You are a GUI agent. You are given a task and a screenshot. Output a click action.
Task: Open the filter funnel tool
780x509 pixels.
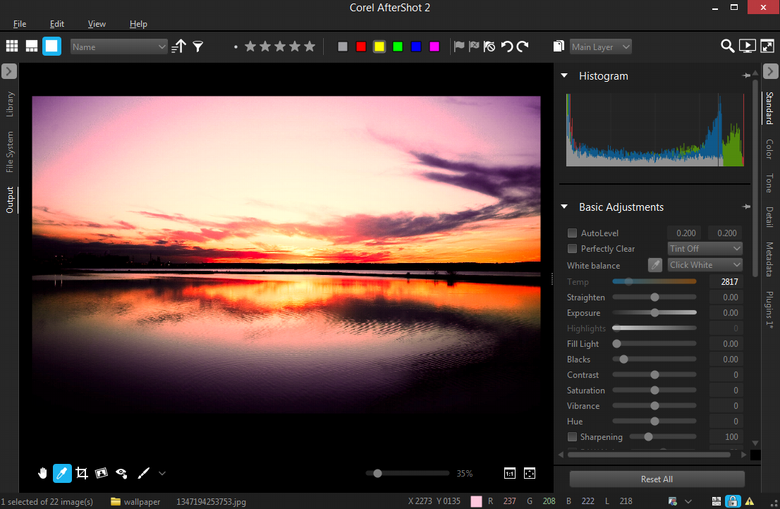pyautogui.click(x=198, y=46)
